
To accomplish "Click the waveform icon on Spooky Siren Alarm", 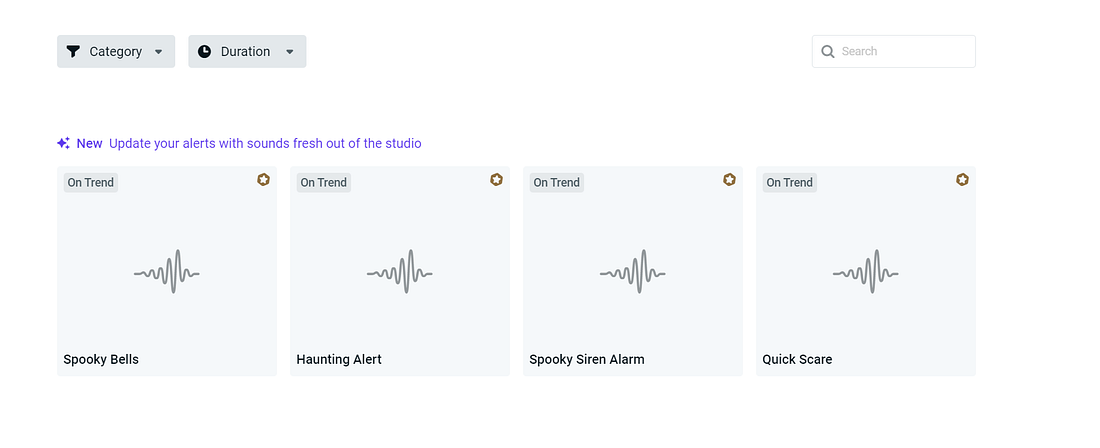I will [x=633, y=272].
